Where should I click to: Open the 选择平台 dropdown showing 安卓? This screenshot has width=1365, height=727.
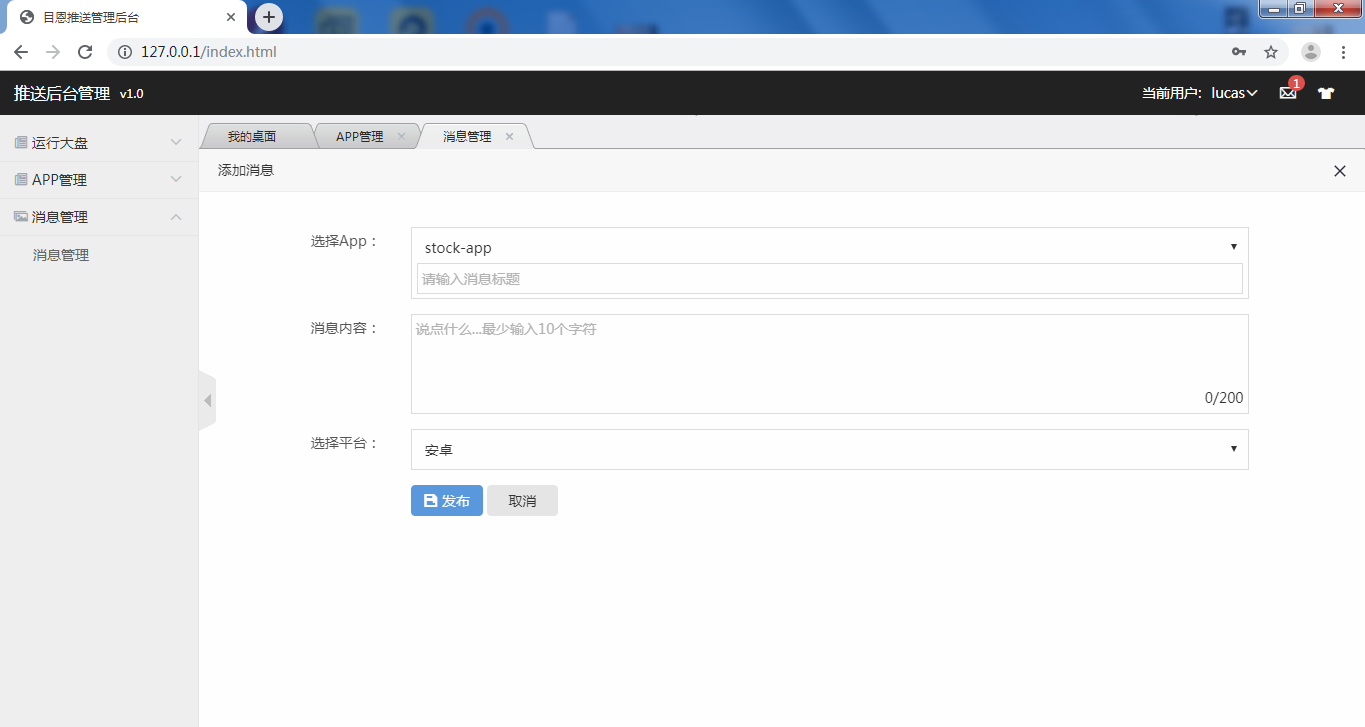click(x=830, y=450)
